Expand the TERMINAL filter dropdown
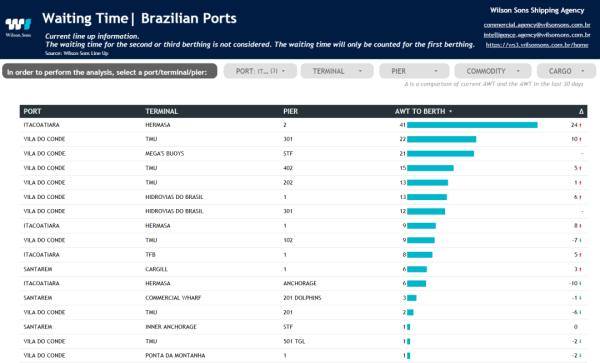The image size is (600, 363). (337, 71)
